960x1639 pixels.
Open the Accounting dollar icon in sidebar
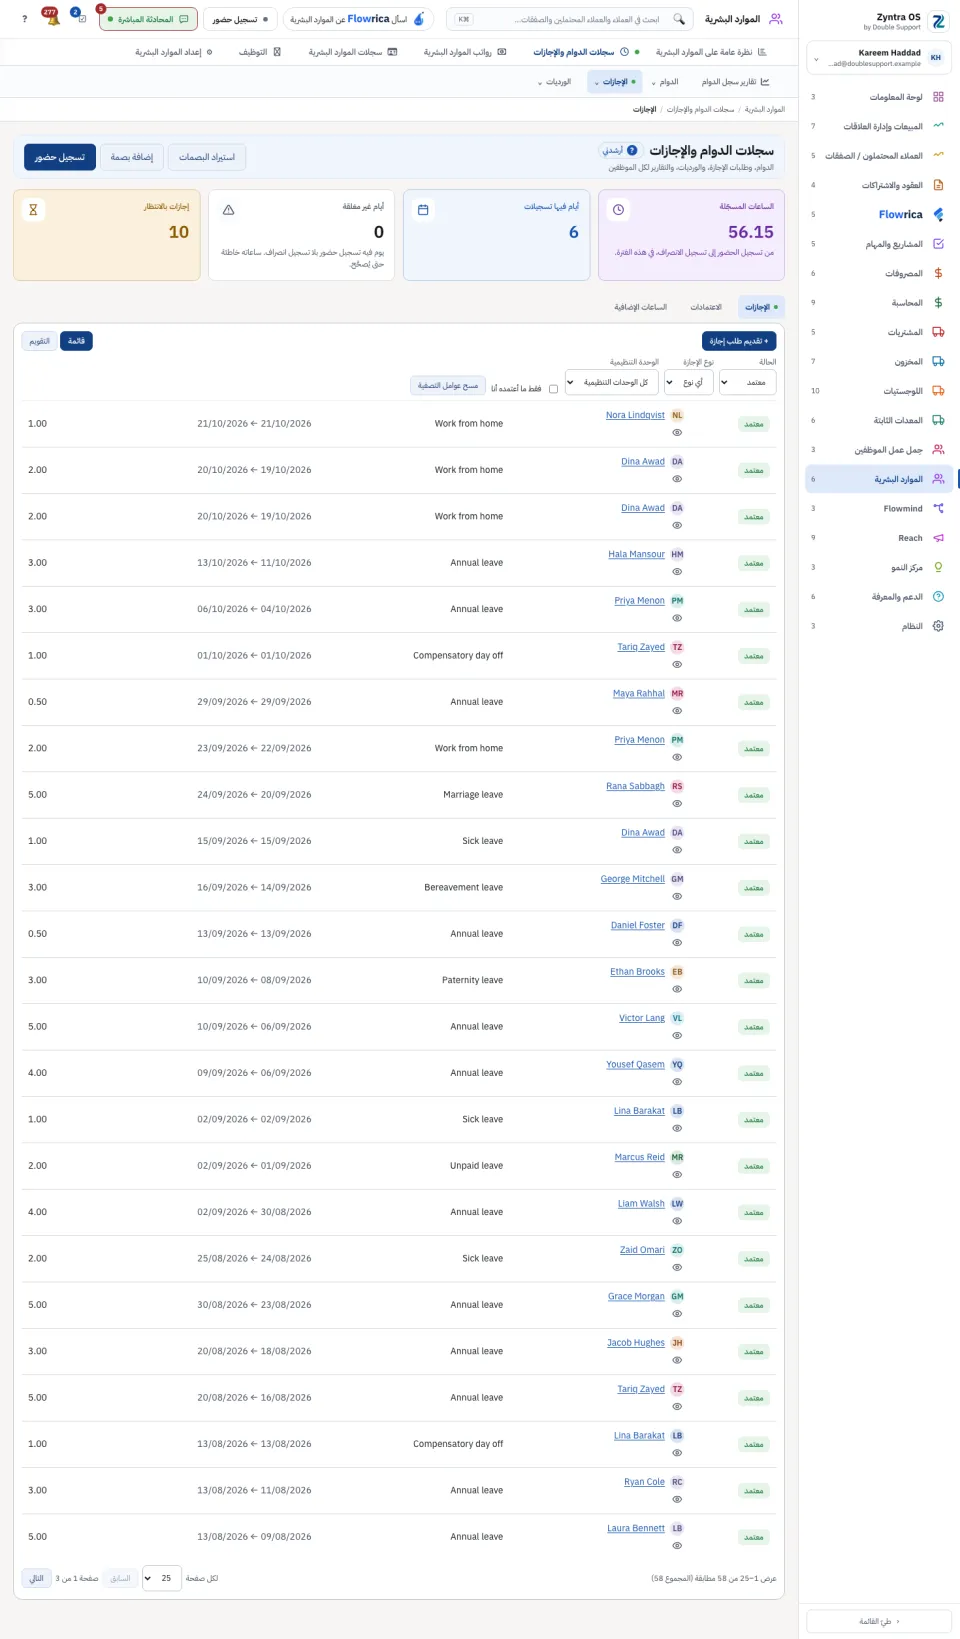tap(938, 302)
